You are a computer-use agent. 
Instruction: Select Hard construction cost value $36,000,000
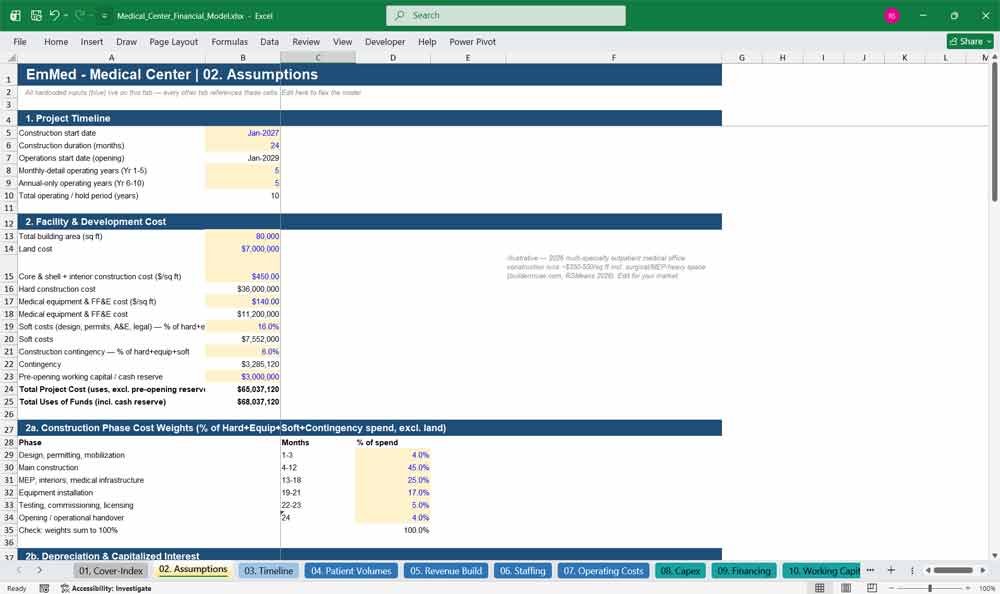pyautogui.click(x=243, y=289)
